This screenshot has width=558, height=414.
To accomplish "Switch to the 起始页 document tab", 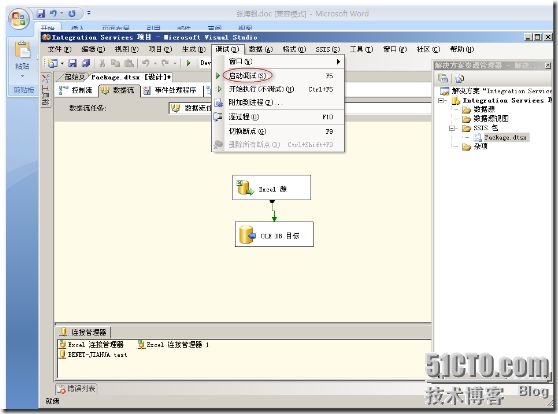I will pyautogui.click(x=74, y=77).
